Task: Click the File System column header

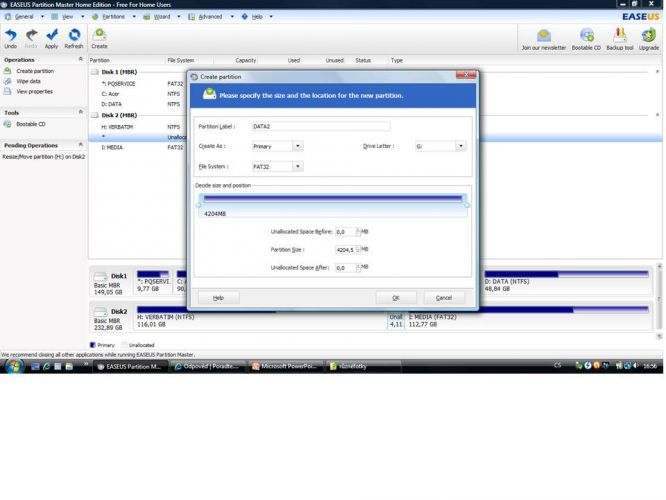Action: [189, 60]
